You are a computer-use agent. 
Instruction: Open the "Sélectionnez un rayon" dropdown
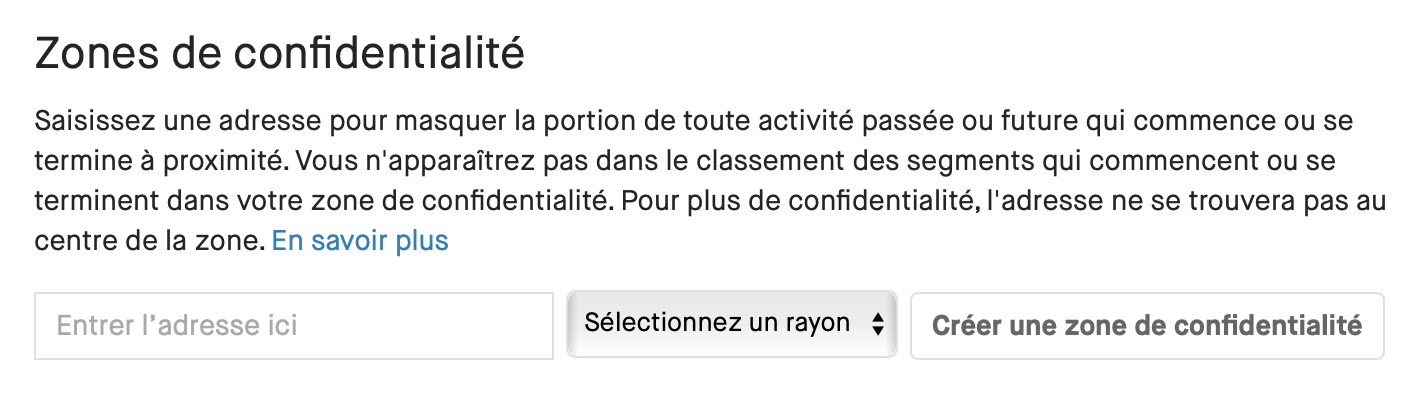731,324
